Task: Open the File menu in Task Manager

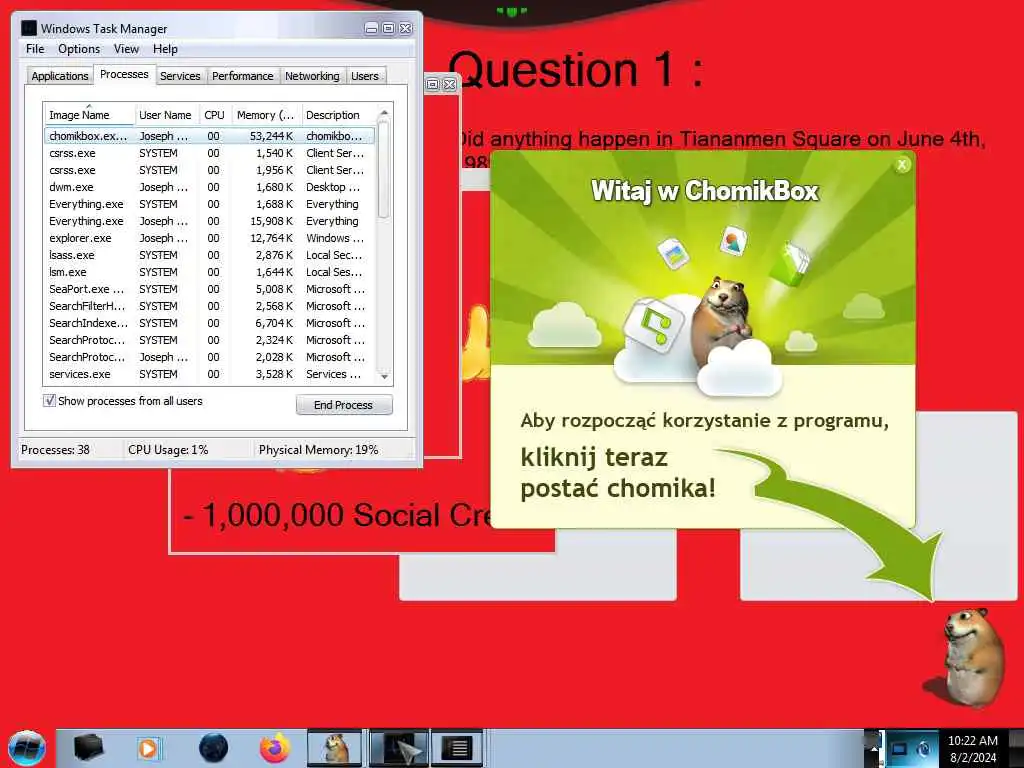Action: [35, 49]
